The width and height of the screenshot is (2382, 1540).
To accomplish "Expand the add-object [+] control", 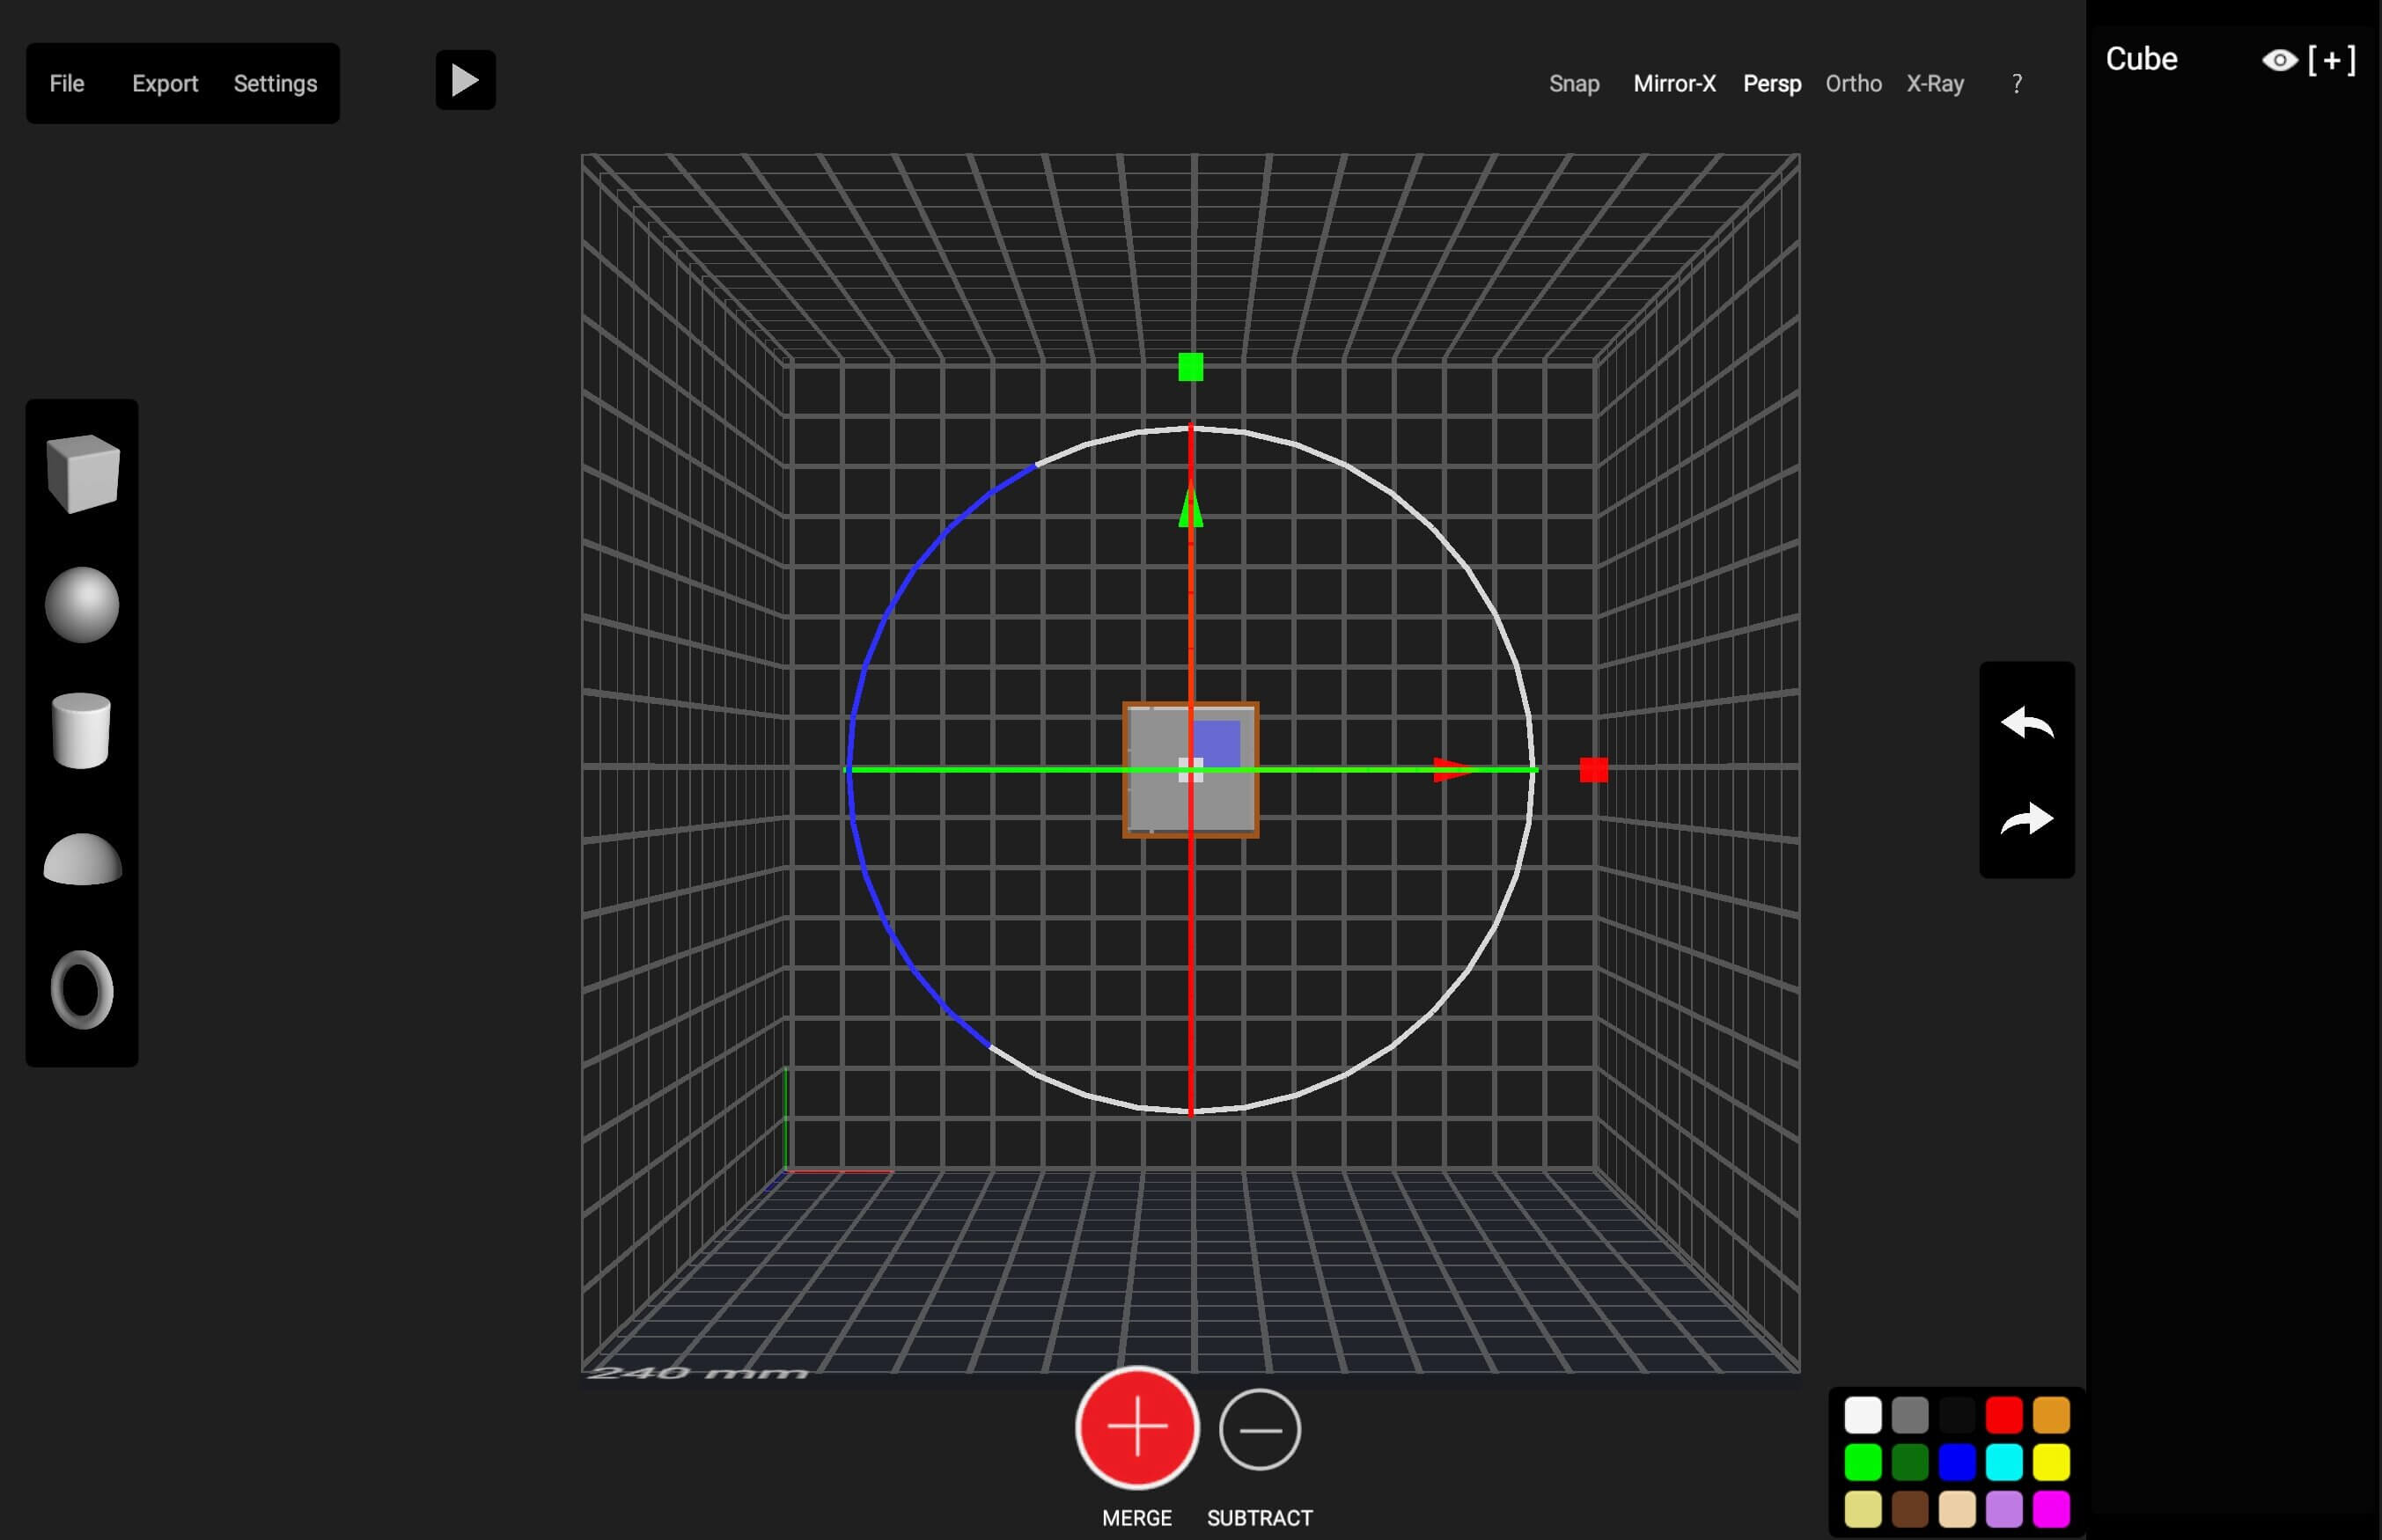I will click(2330, 60).
